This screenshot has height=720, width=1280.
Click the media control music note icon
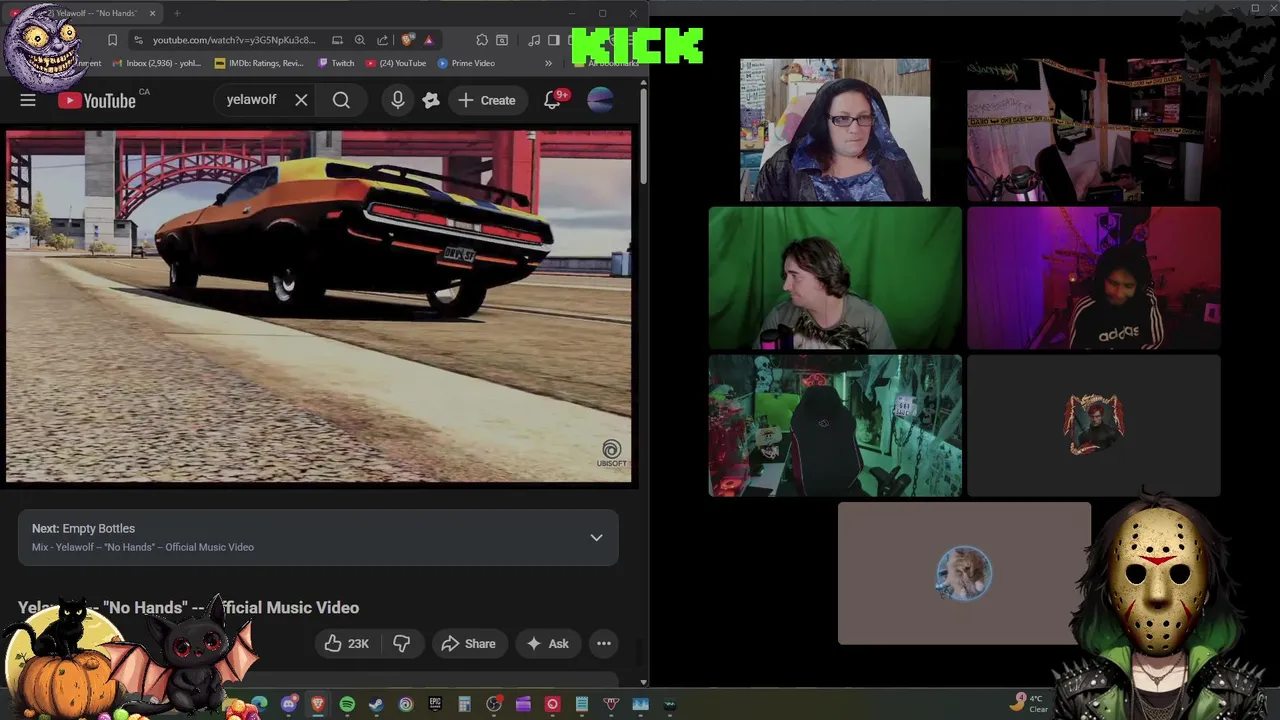[x=534, y=40]
